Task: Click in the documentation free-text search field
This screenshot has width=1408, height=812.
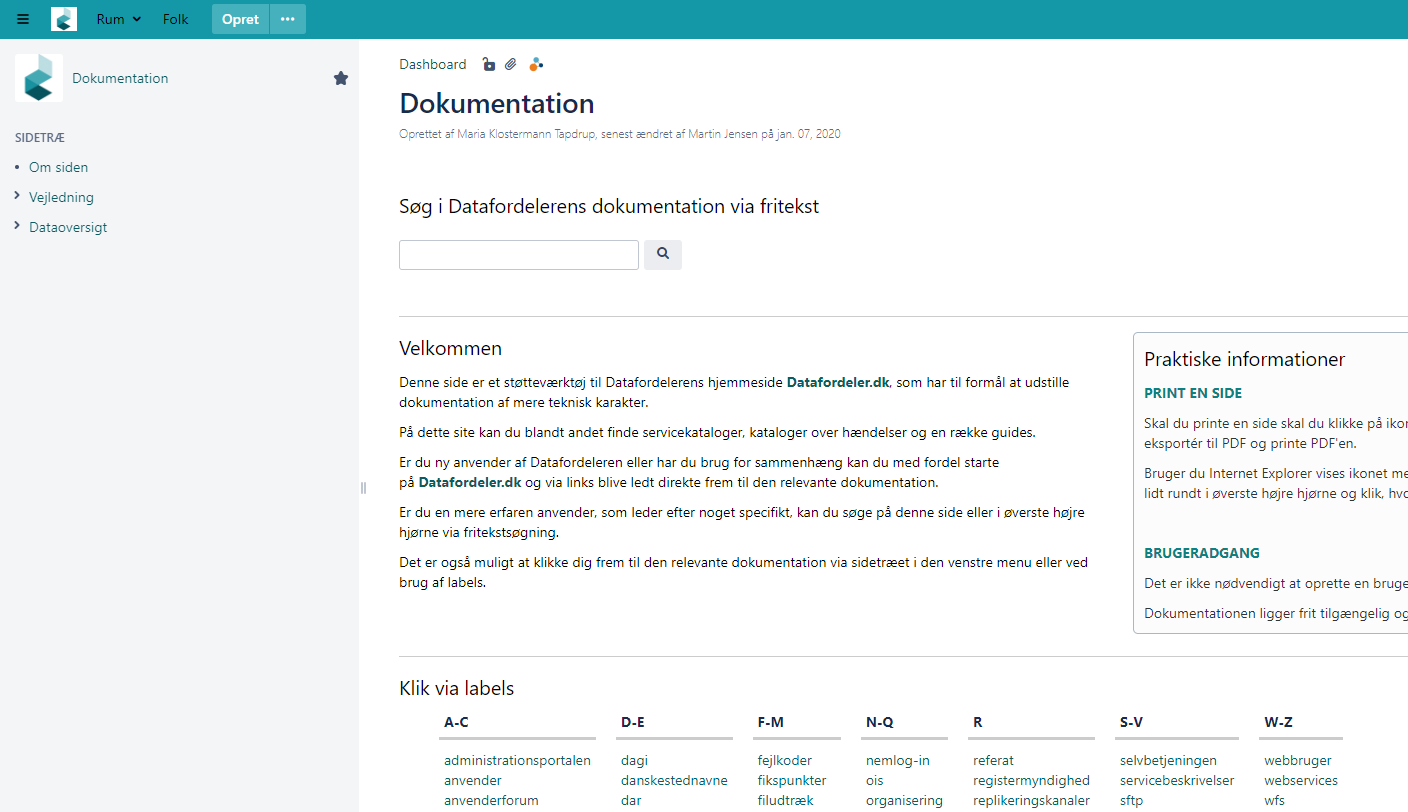Action: (518, 255)
